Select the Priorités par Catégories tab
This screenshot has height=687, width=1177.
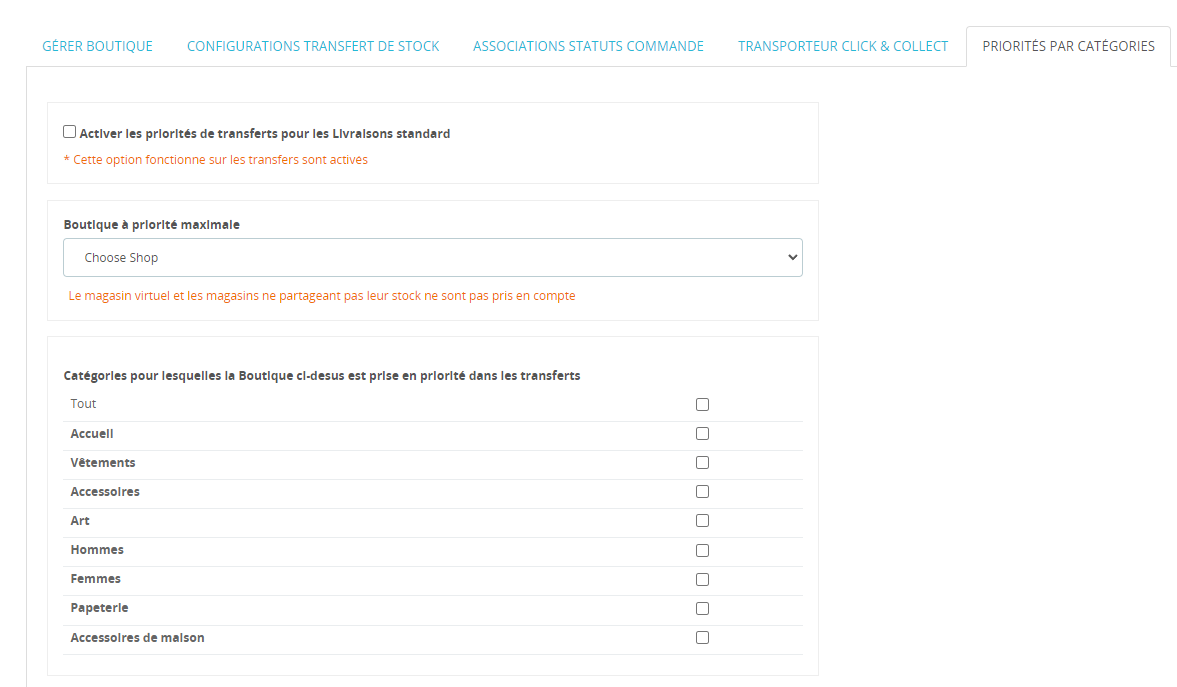(1068, 47)
